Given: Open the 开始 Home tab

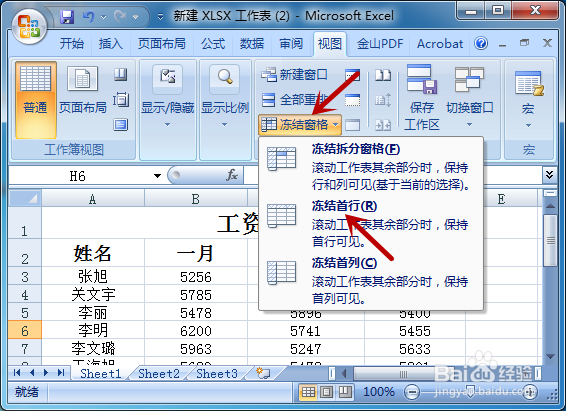Looking at the screenshot, I should click(x=71, y=44).
